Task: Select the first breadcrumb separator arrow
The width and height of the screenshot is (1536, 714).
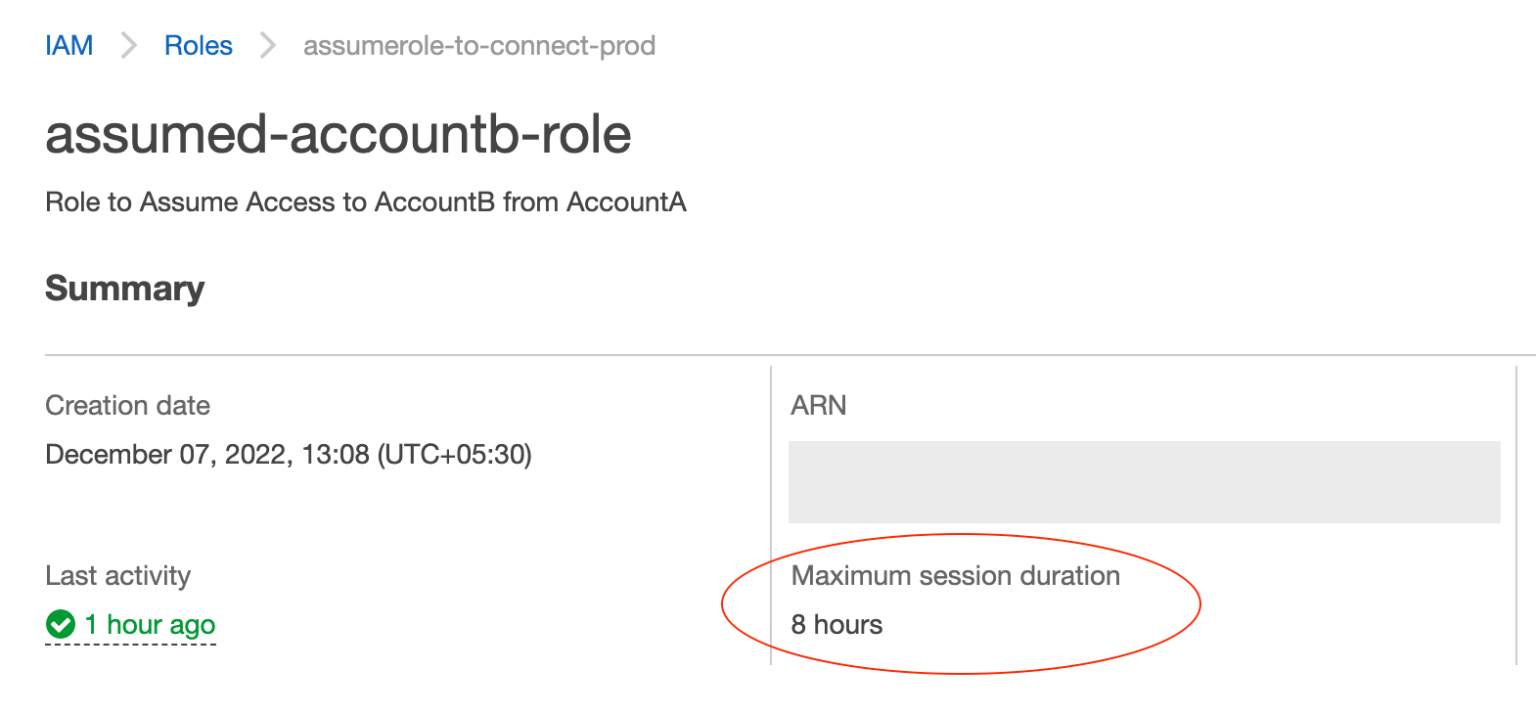Action: [131, 45]
